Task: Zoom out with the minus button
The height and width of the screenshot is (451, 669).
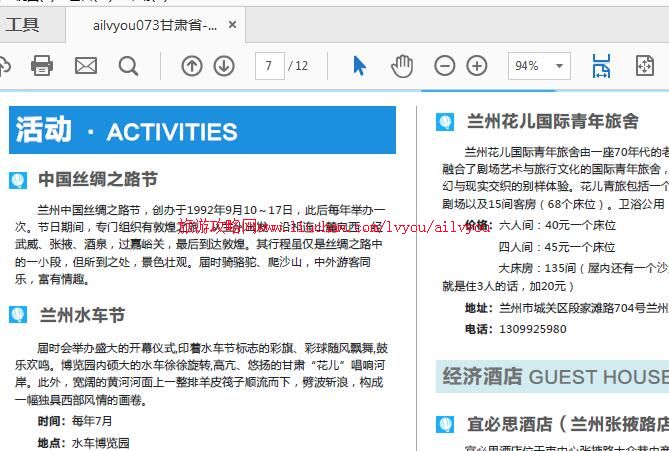Action: (444, 66)
